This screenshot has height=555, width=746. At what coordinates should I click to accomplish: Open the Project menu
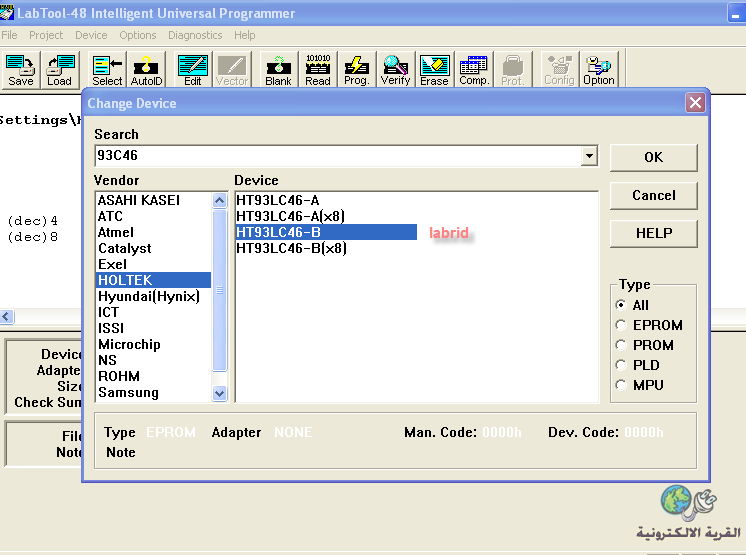tap(46, 35)
